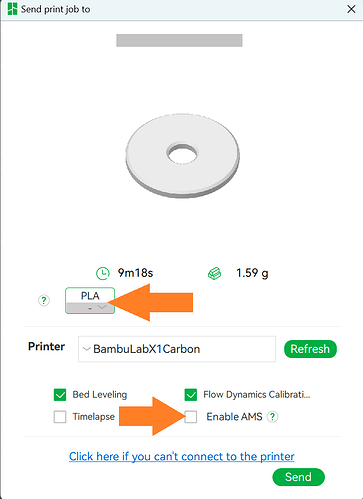Click the Refresh button
363x499 pixels.
310,349
